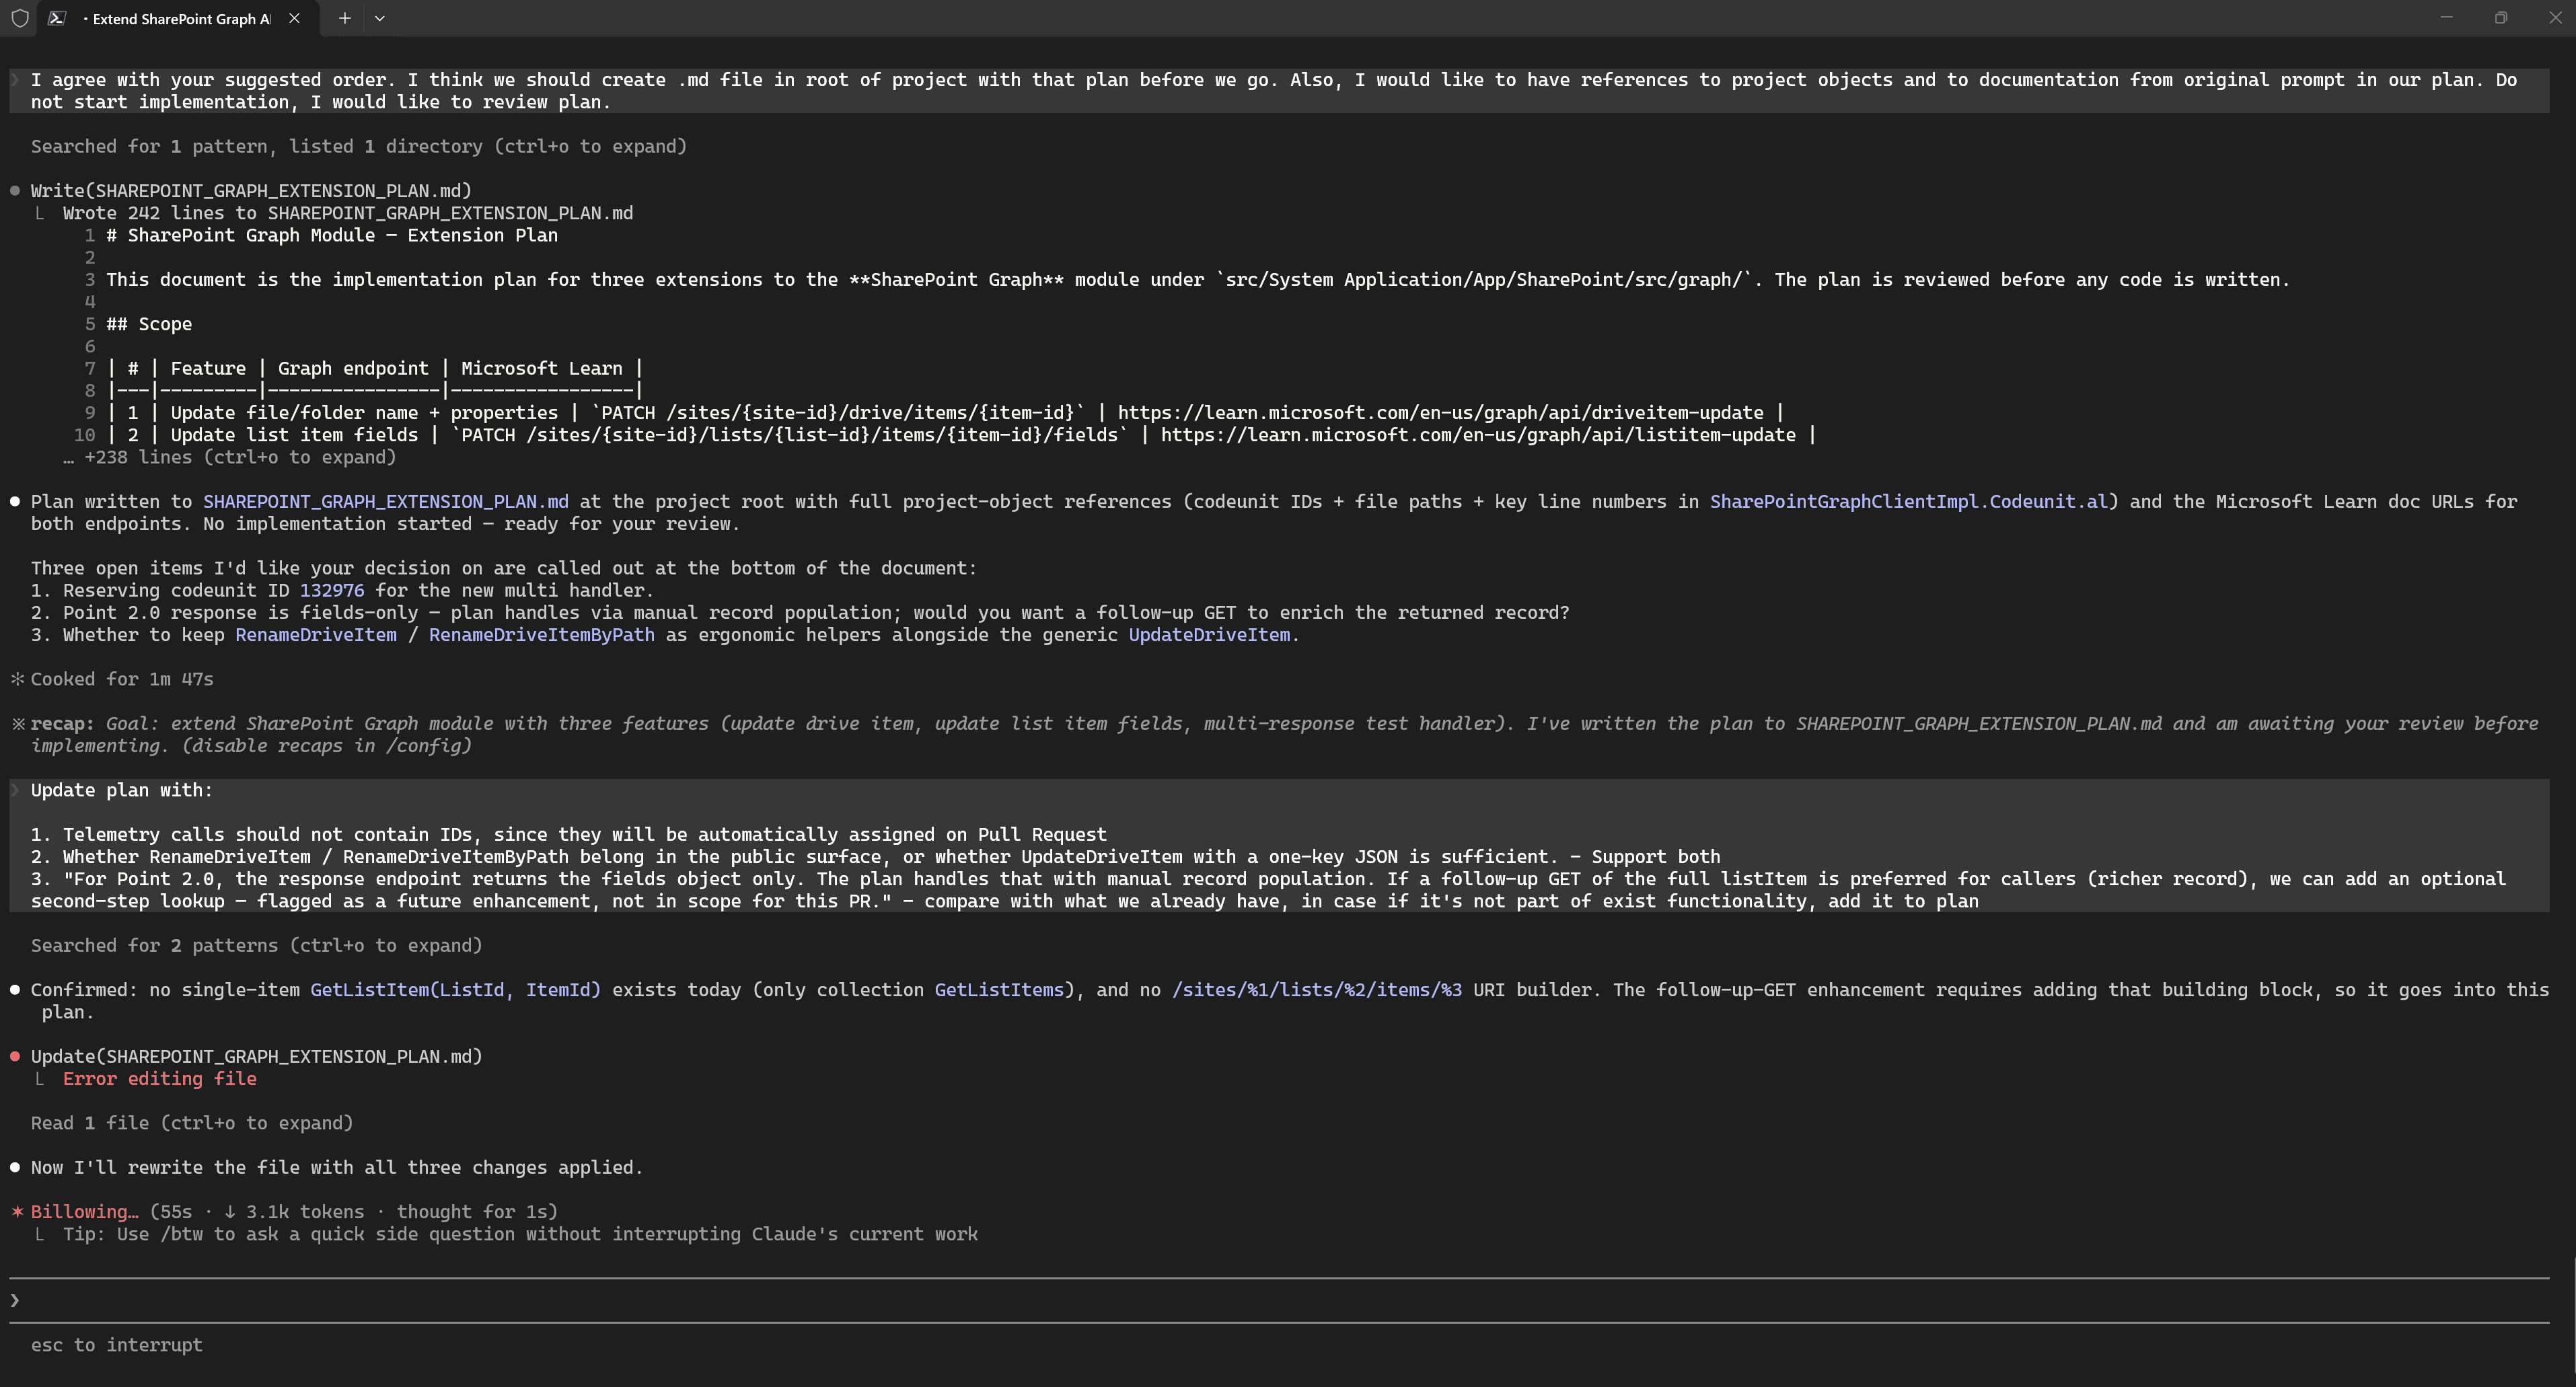Screen dimensions: 2576x1387
Task: Click the '## Scope' heading in file preview
Action: [x=149, y=324]
